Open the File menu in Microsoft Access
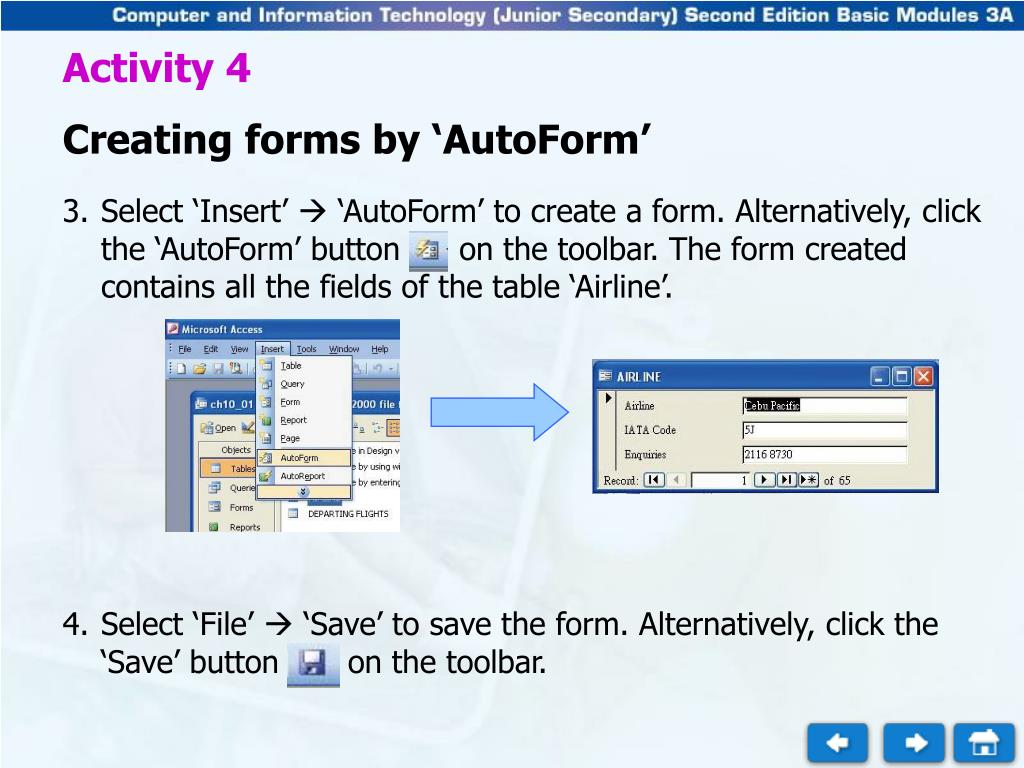 coord(185,349)
